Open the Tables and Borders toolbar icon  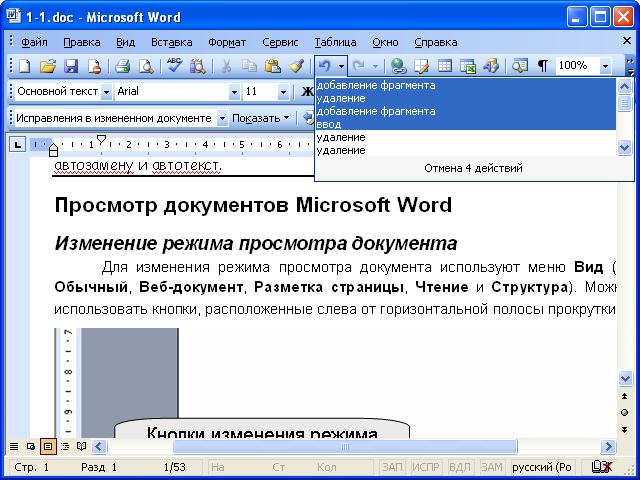coord(421,66)
